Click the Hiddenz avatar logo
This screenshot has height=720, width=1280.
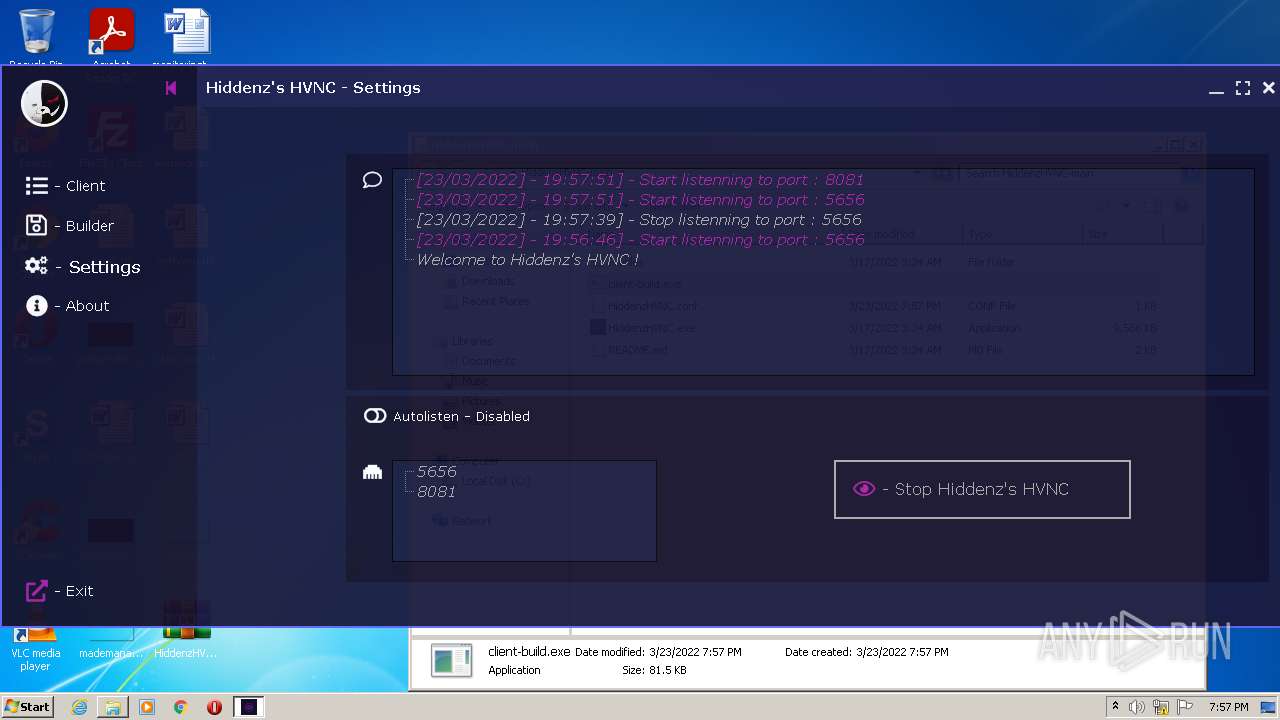[44, 103]
